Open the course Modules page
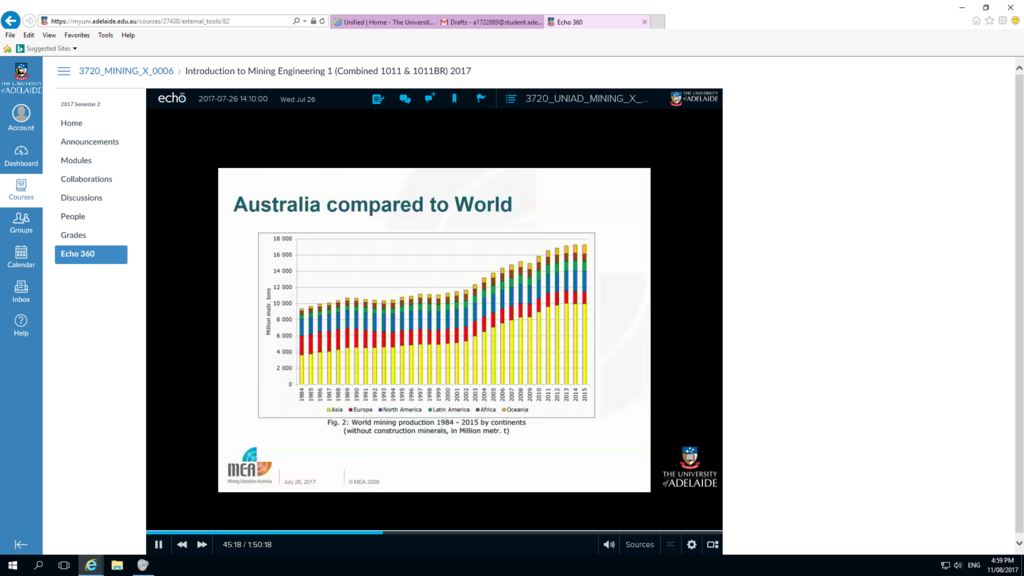Viewport: 1024px width, 576px height. point(76,160)
